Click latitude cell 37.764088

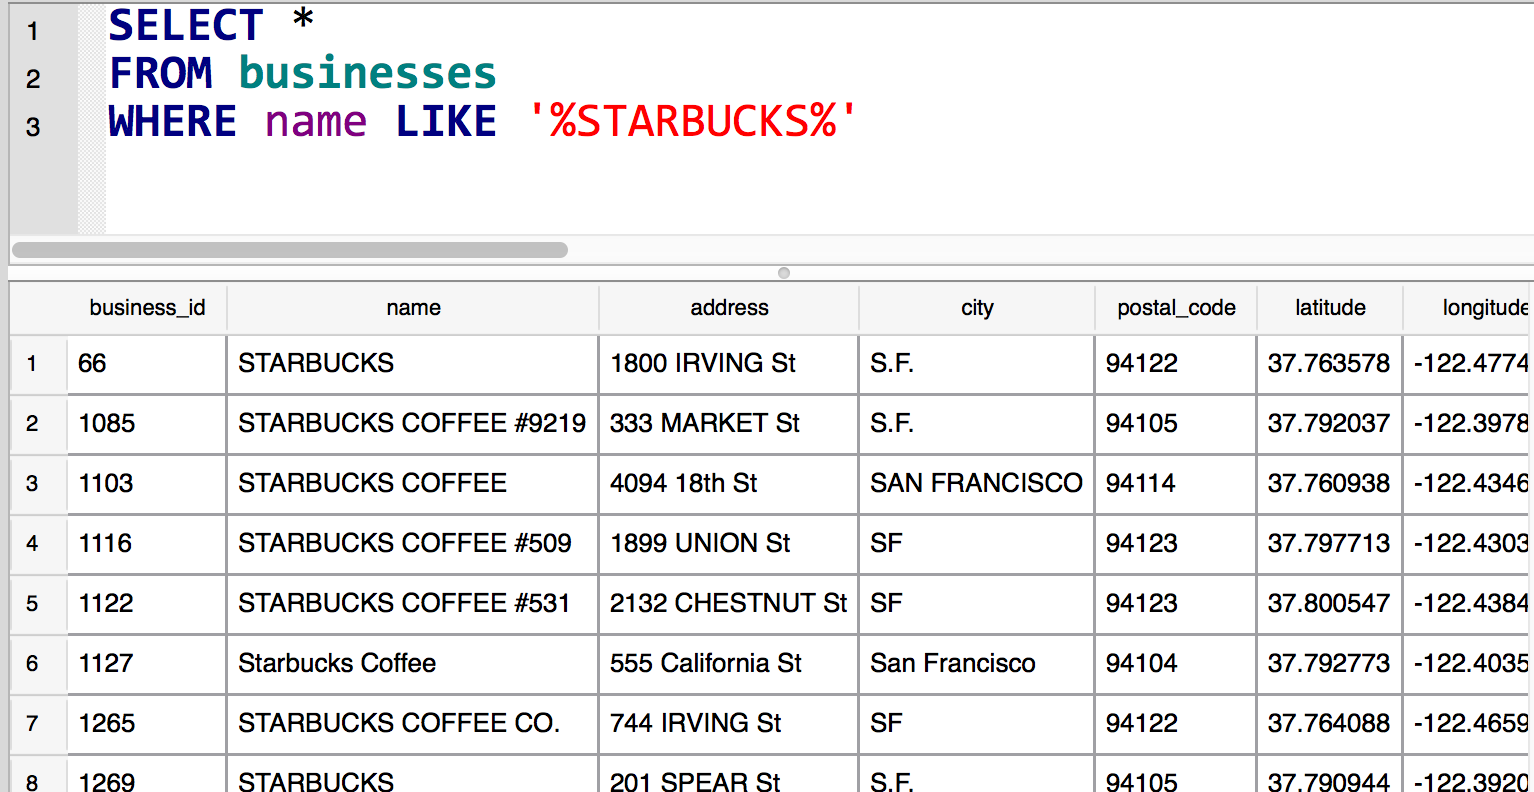(x=1330, y=724)
